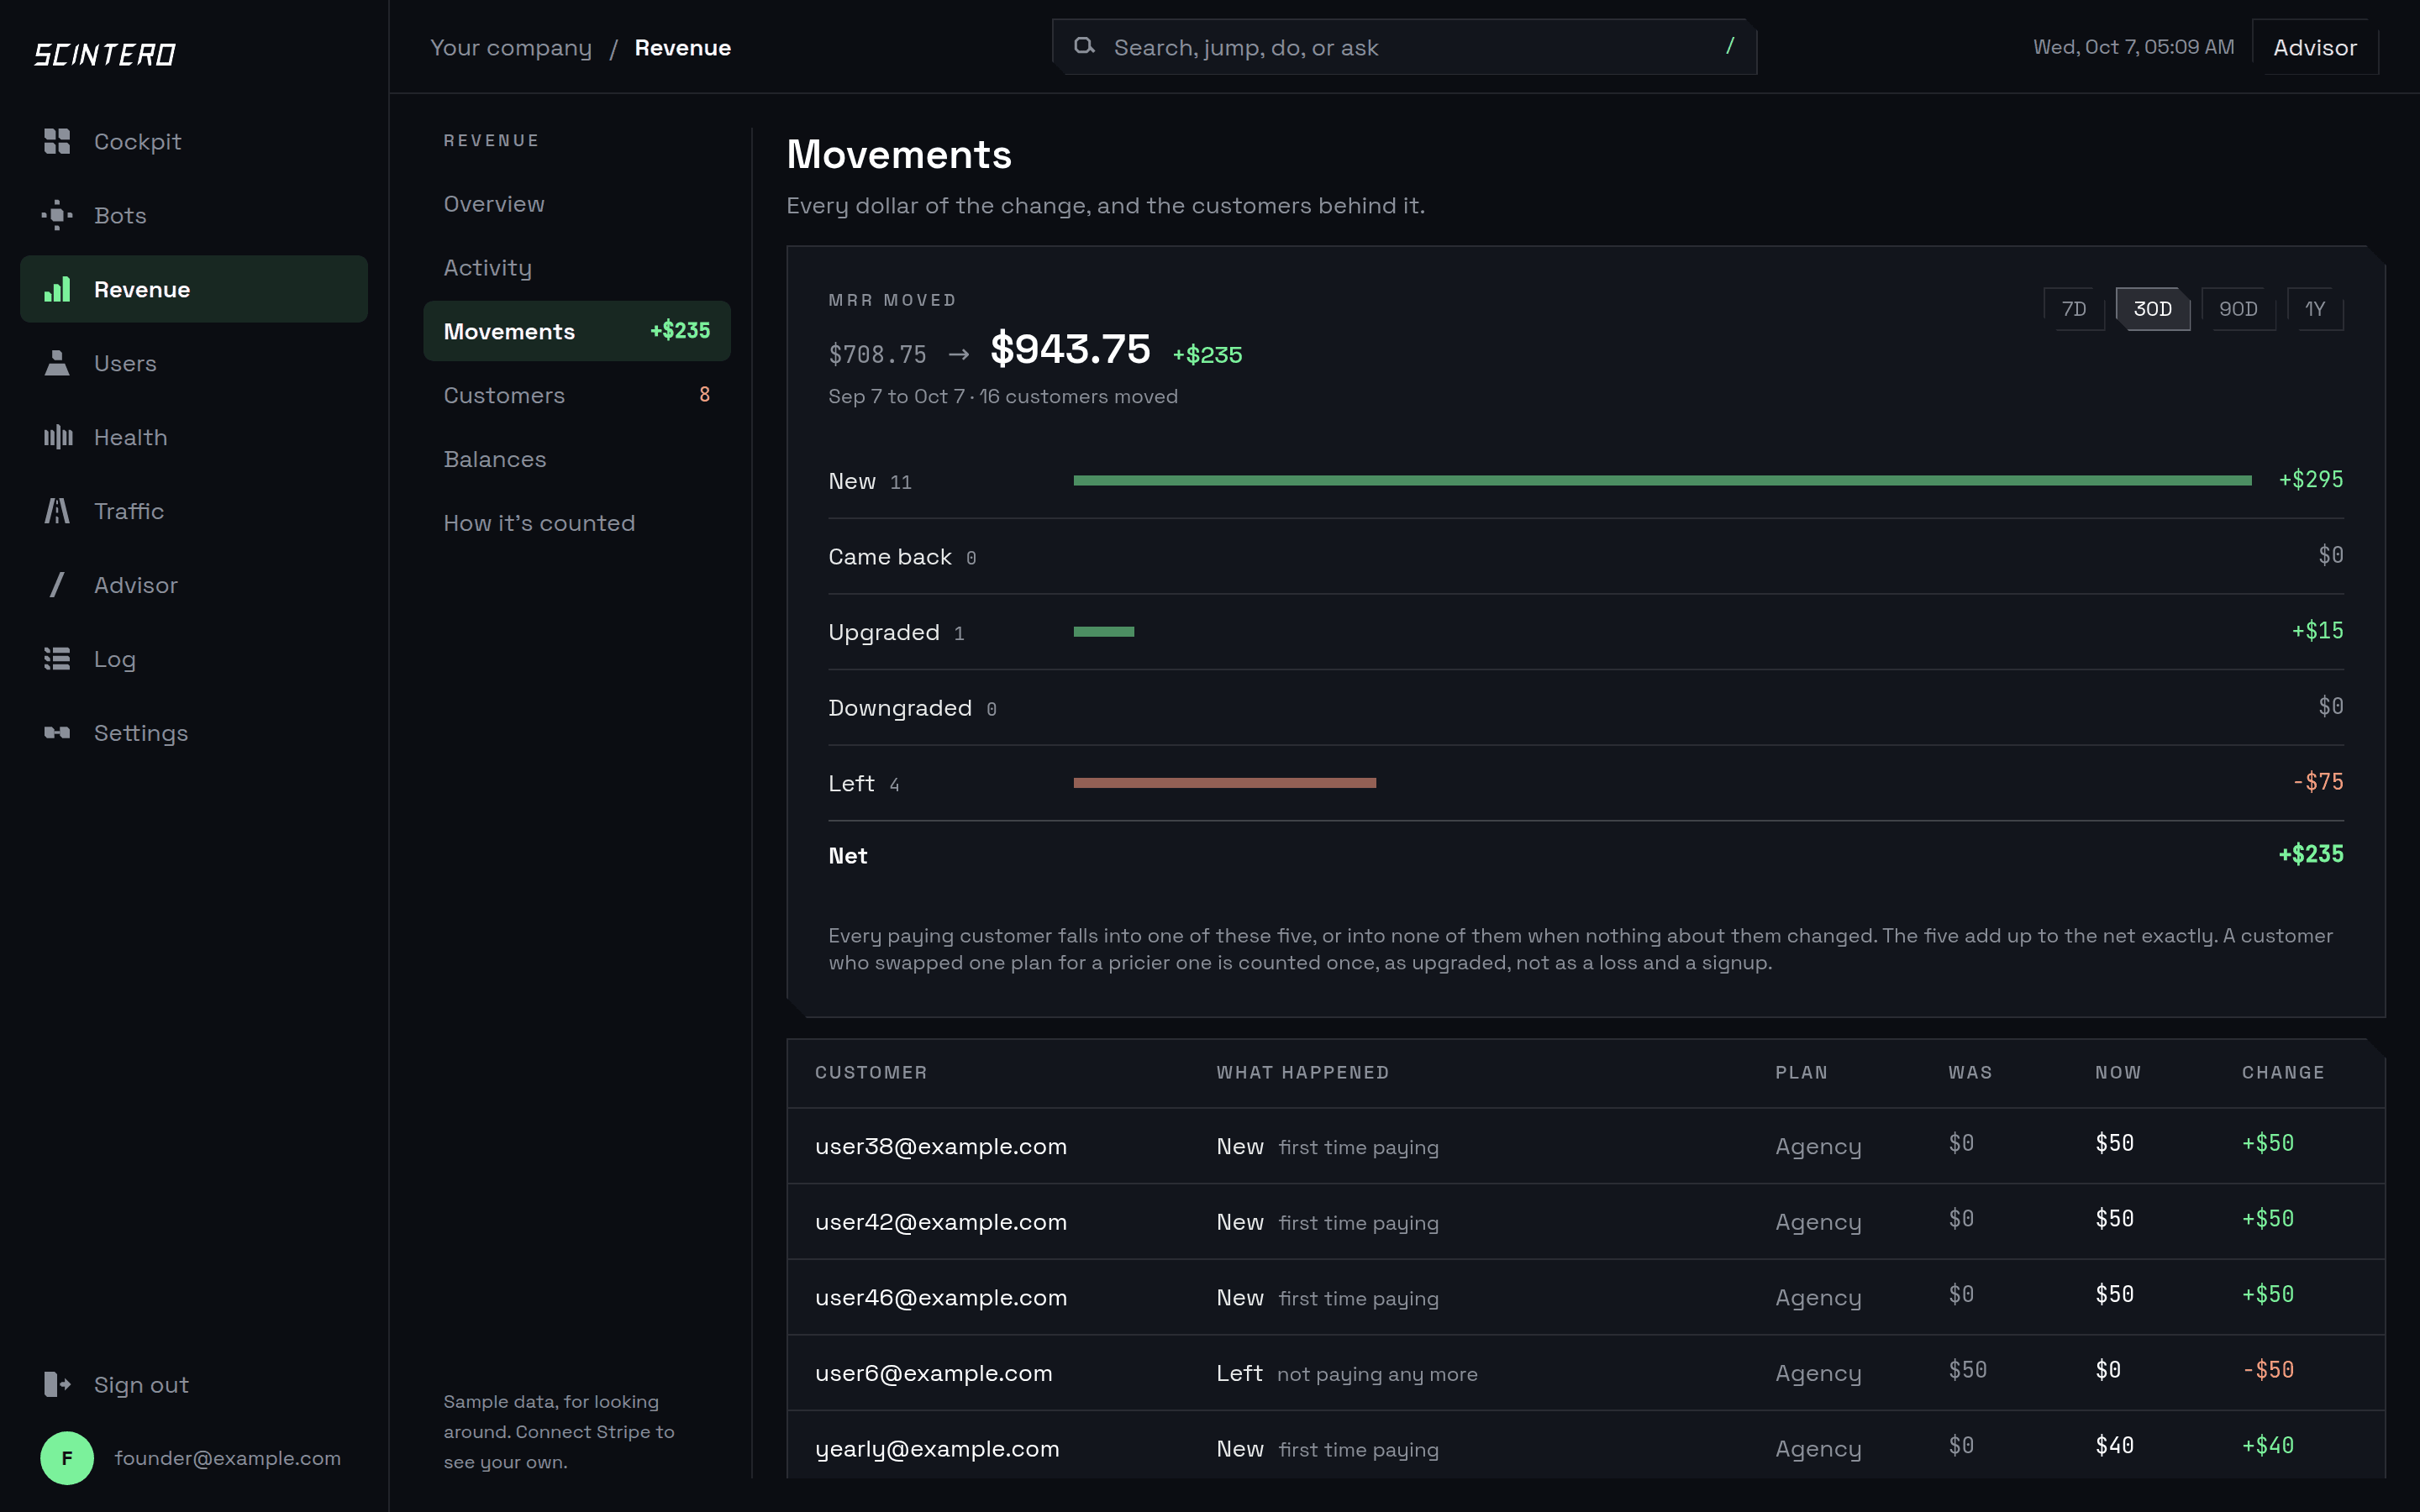Click the WHAT HAPPENED column header
The width and height of the screenshot is (2420, 1512).
tap(1302, 1072)
